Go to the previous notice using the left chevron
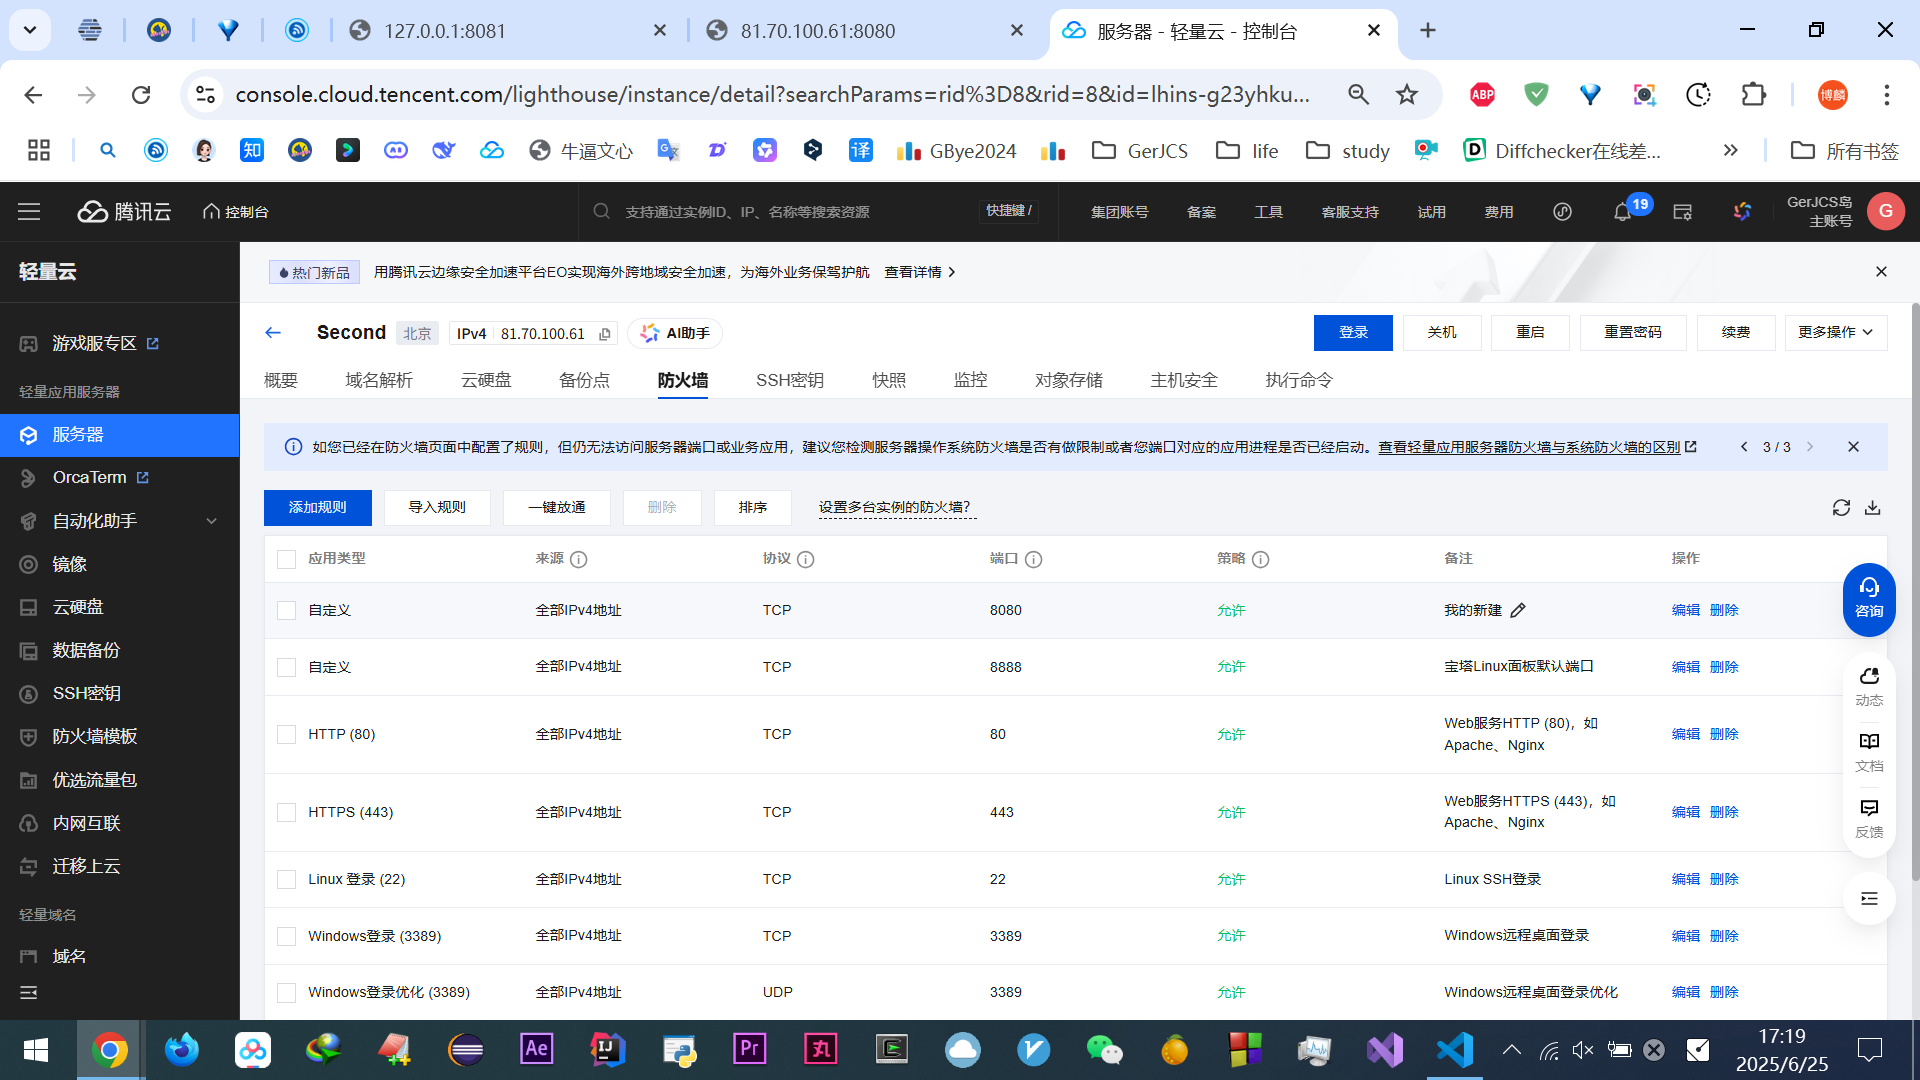1920x1080 pixels. click(1744, 447)
